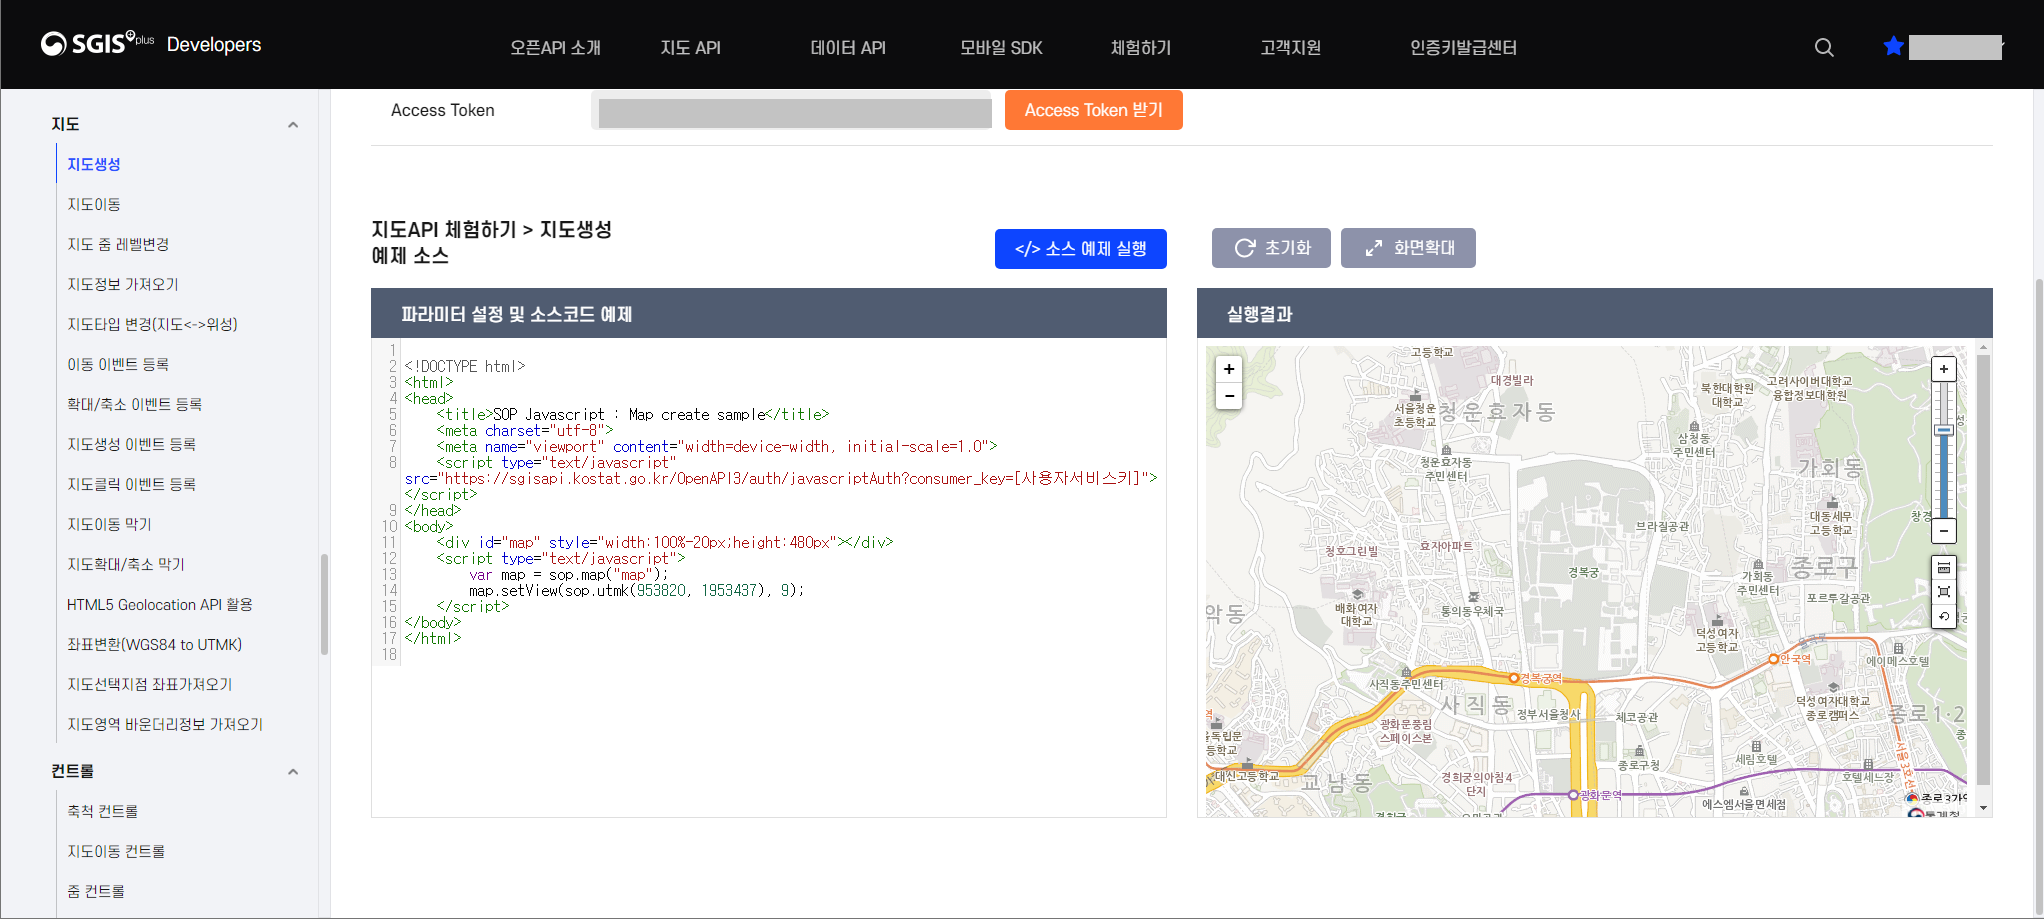
Task: Select 지도선택지점 좌표가져오기 item
Action: tap(150, 684)
